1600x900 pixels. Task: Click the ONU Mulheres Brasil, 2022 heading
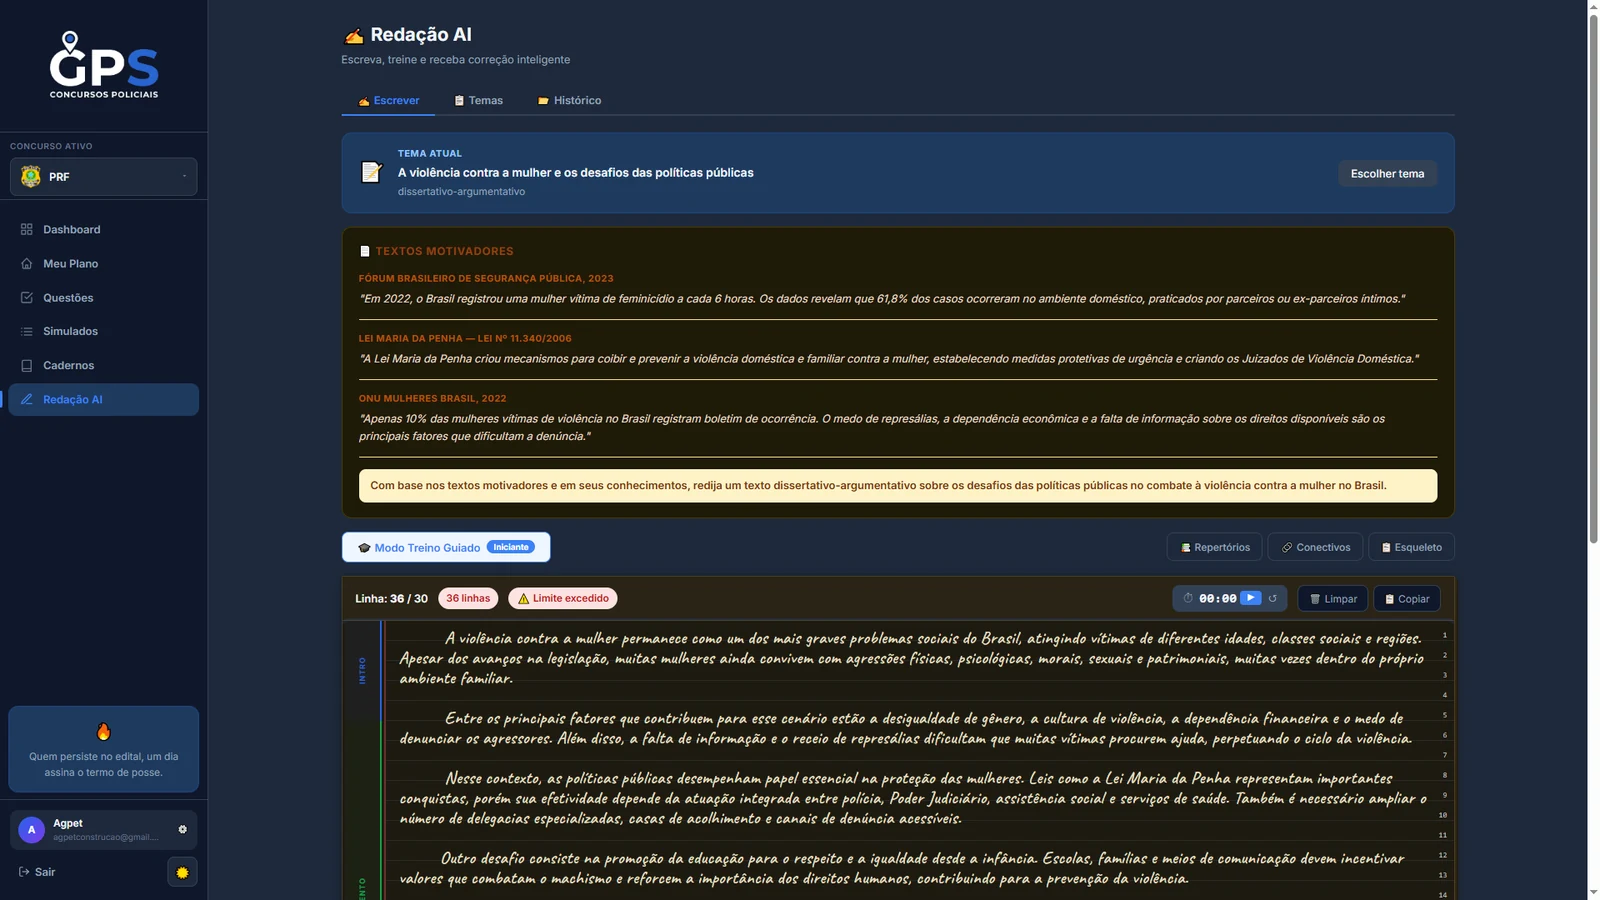[x=432, y=399]
